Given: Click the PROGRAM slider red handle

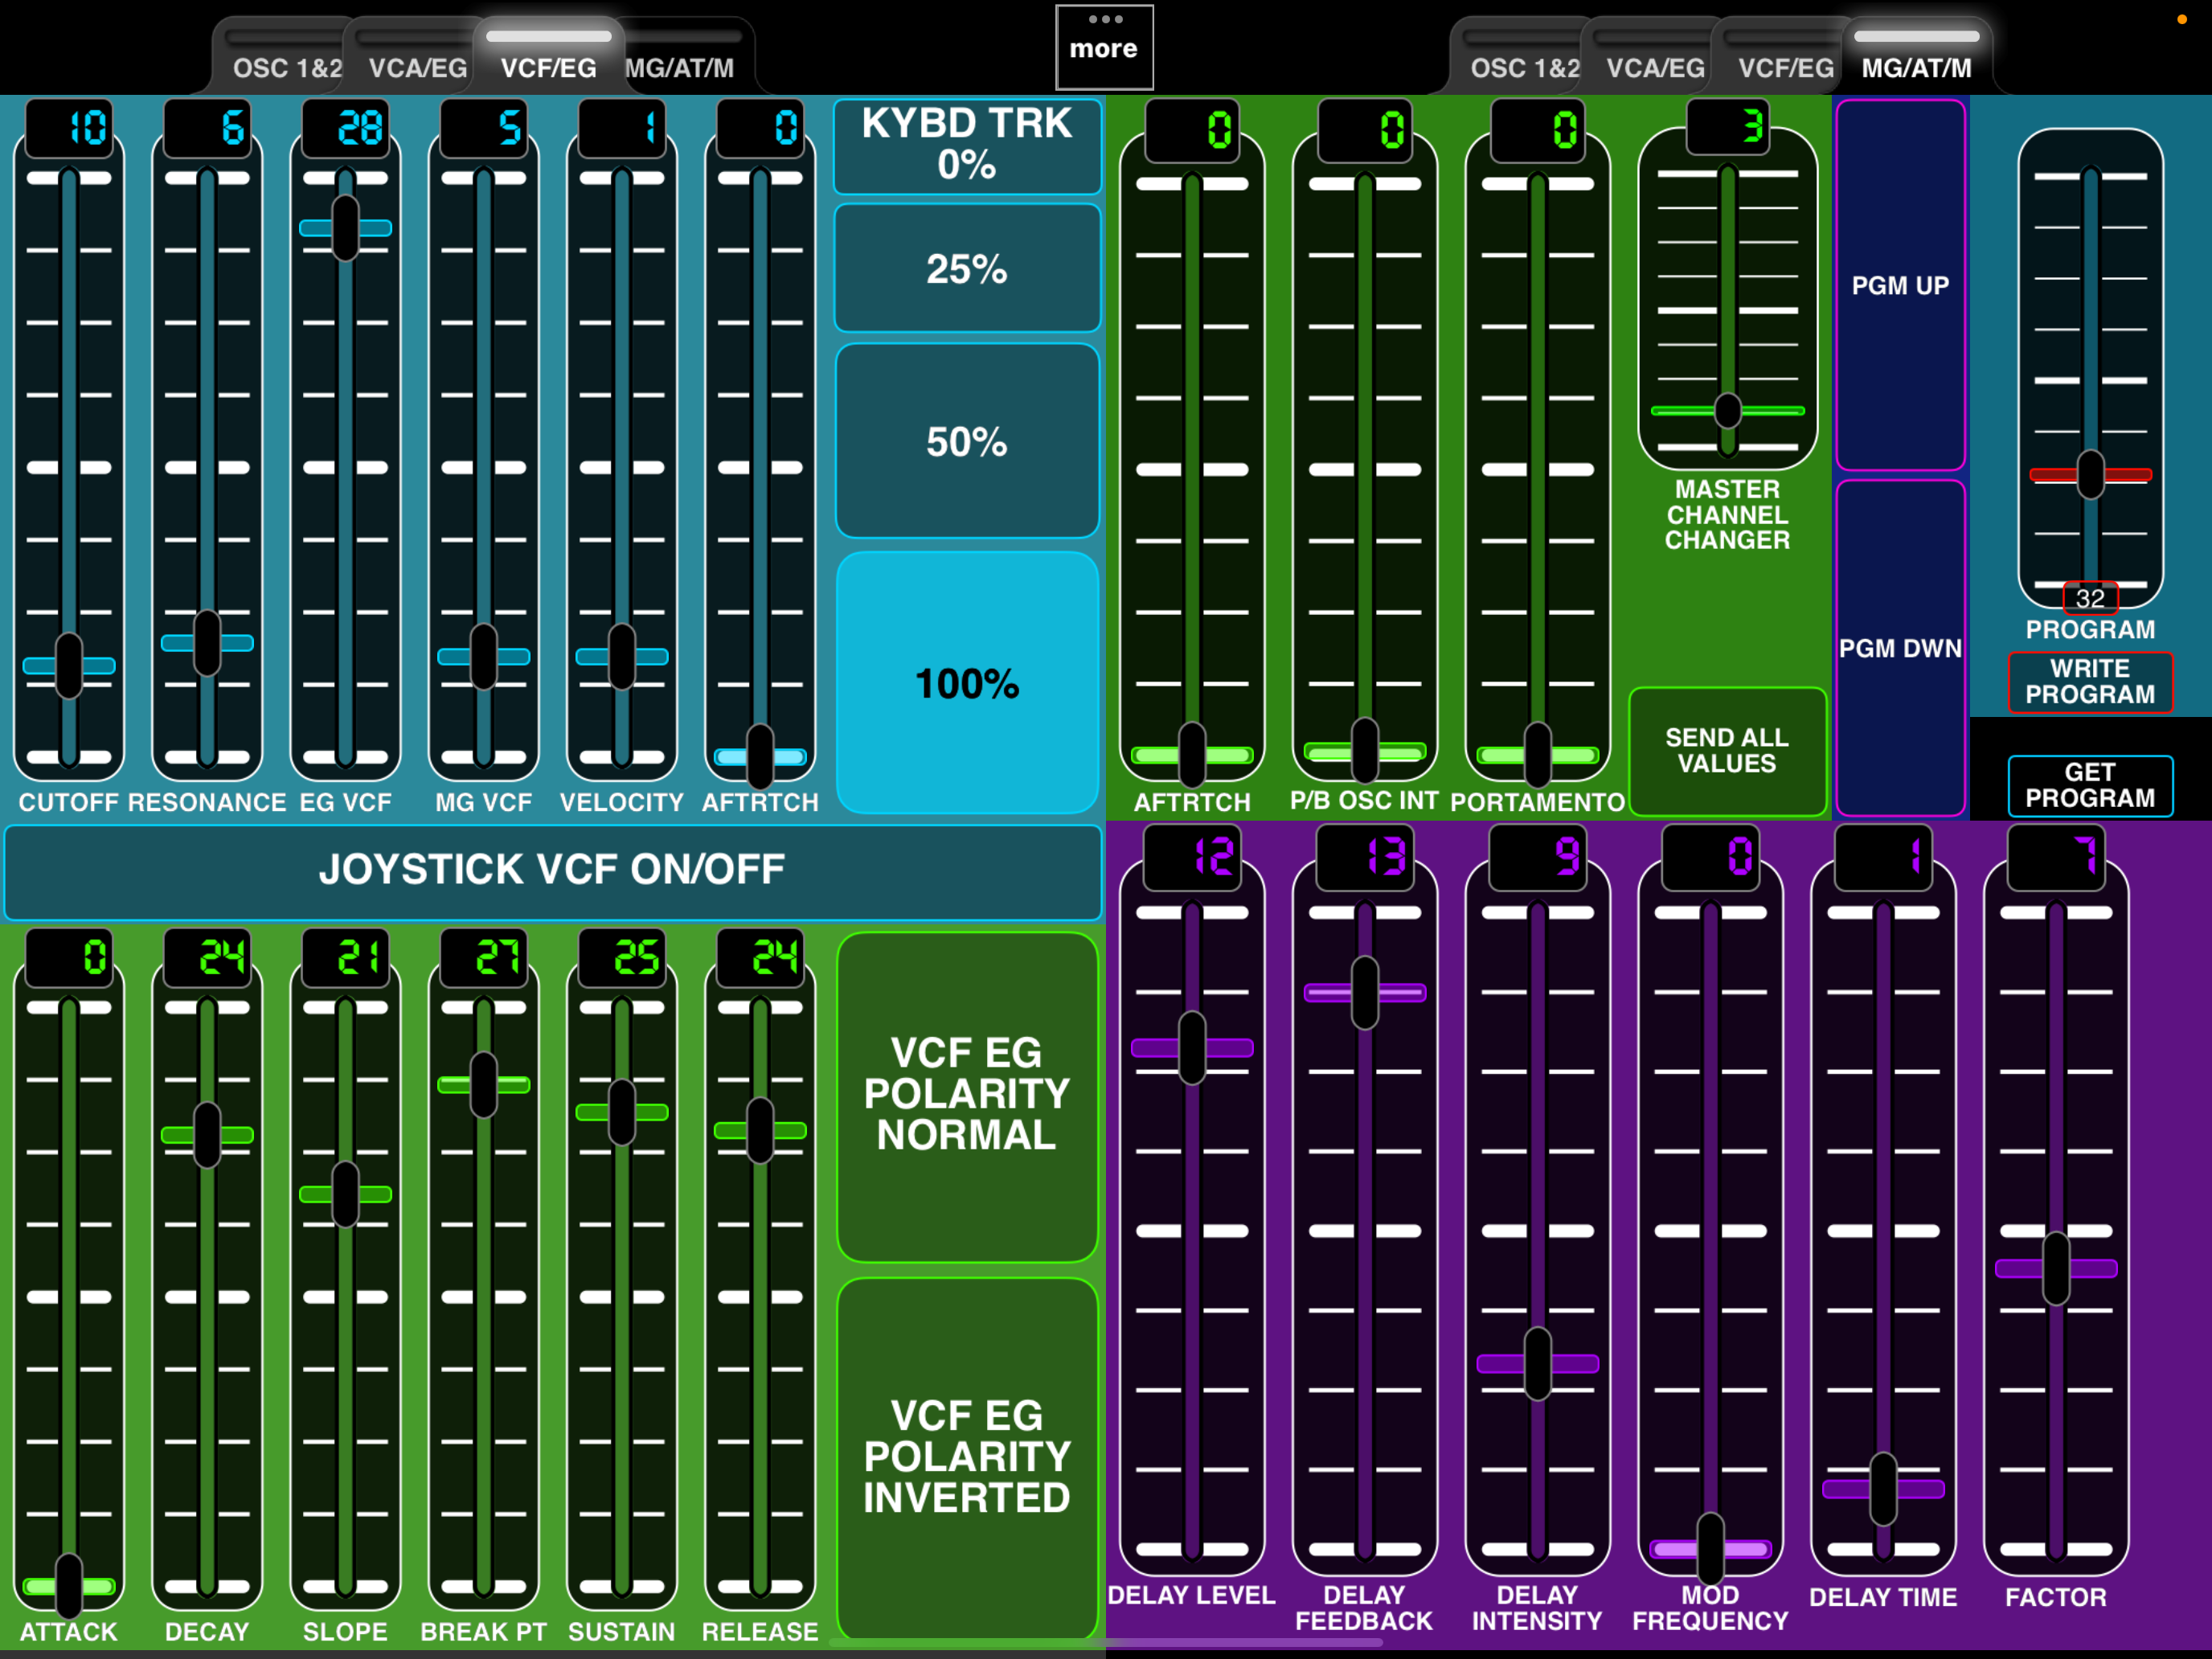Looking at the screenshot, I should tap(2091, 475).
